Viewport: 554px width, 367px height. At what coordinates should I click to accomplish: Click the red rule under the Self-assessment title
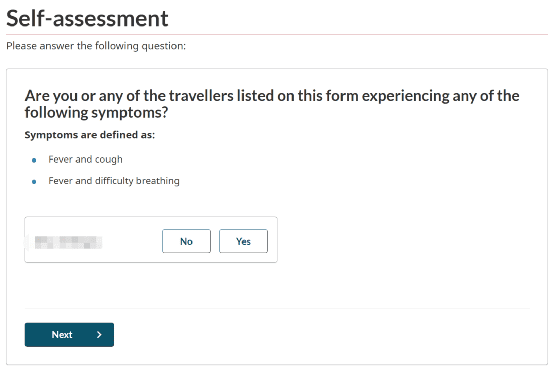(277, 35)
